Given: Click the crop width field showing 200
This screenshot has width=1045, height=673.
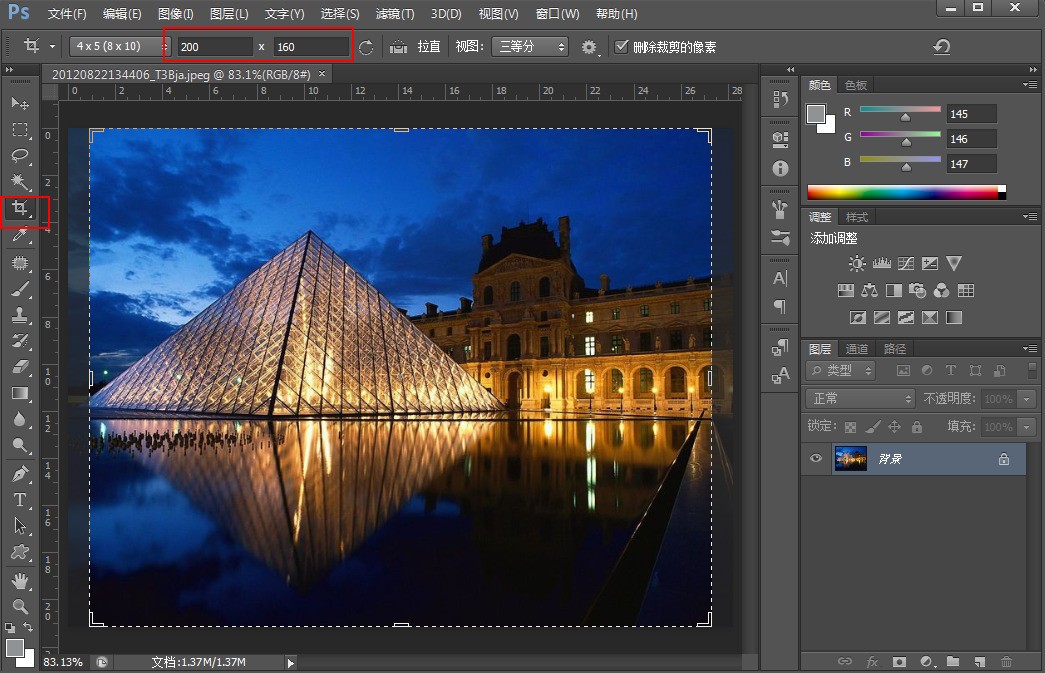Looking at the screenshot, I should coord(214,47).
